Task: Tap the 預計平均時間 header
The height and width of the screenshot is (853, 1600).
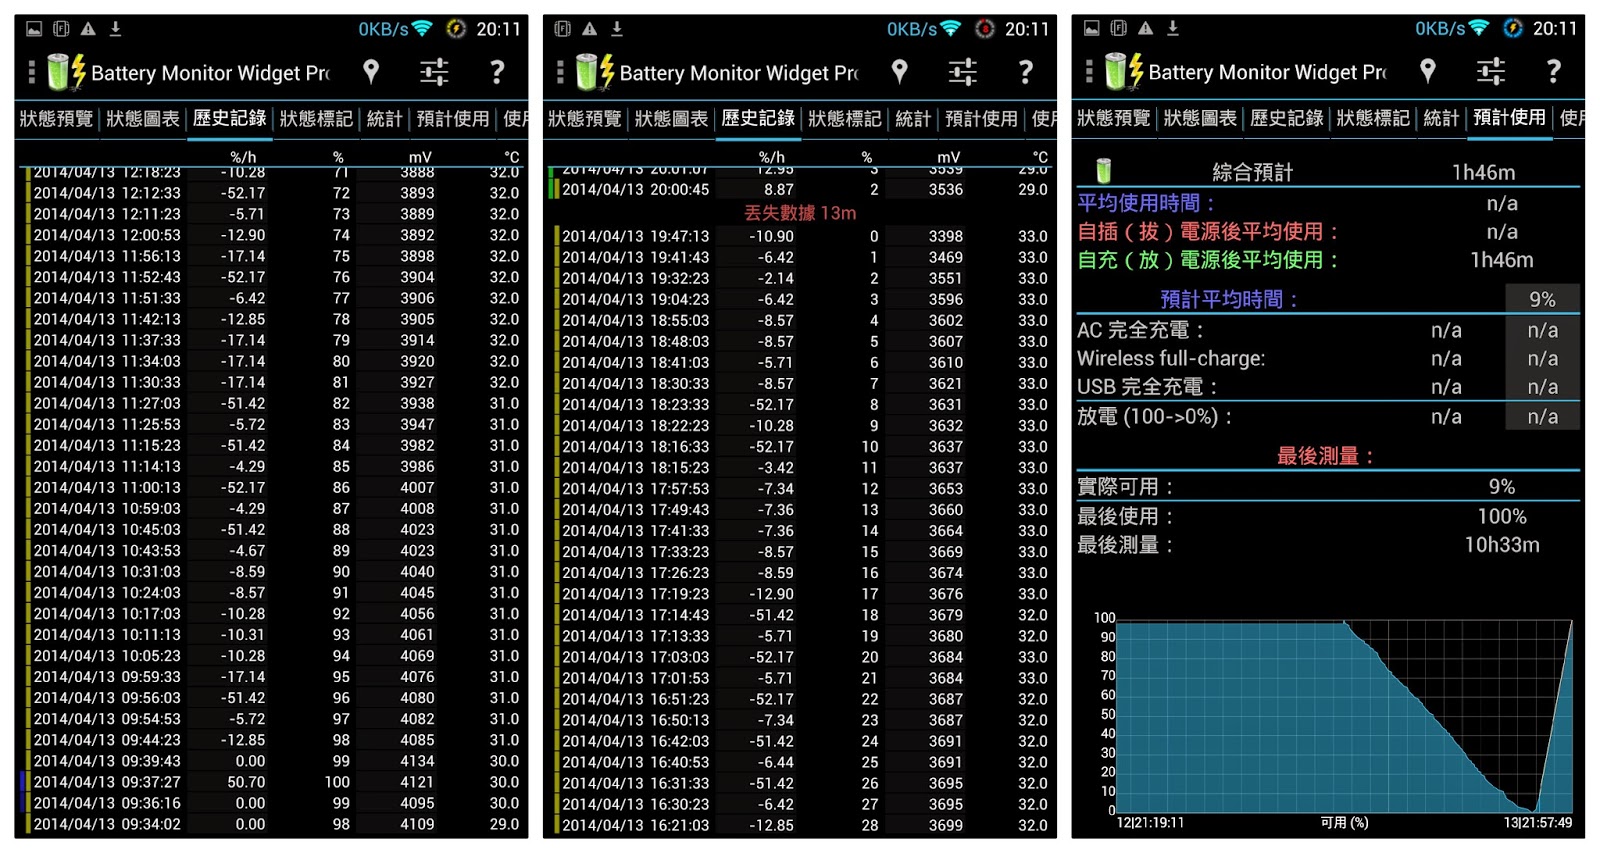Action: pos(1229,299)
